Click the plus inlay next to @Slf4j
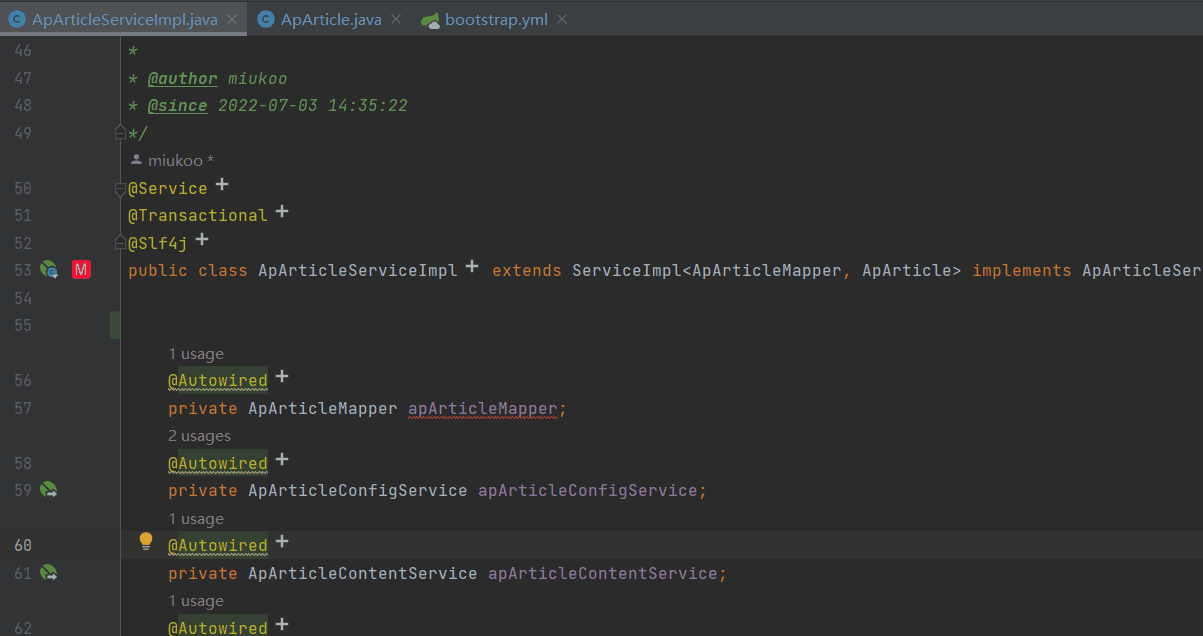Screen dimensions: 1203x636 coord(202,239)
